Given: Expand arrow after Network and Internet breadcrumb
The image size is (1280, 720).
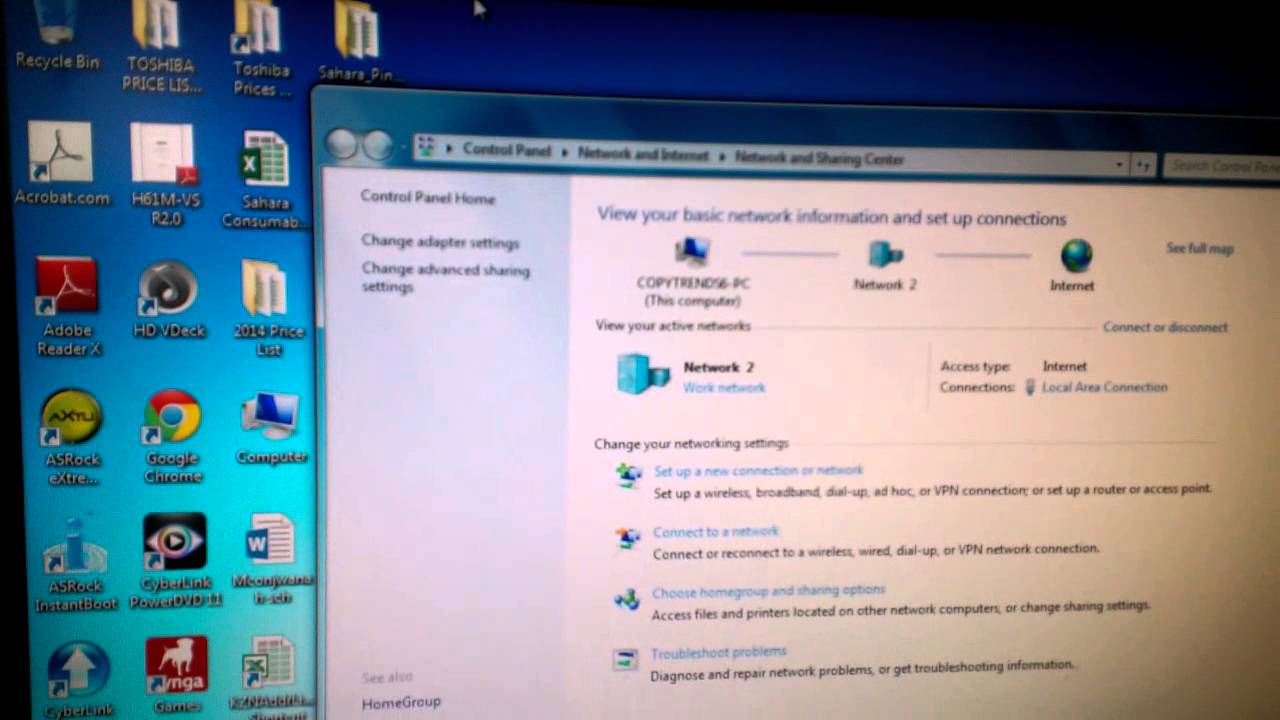Looking at the screenshot, I should pos(720,157).
